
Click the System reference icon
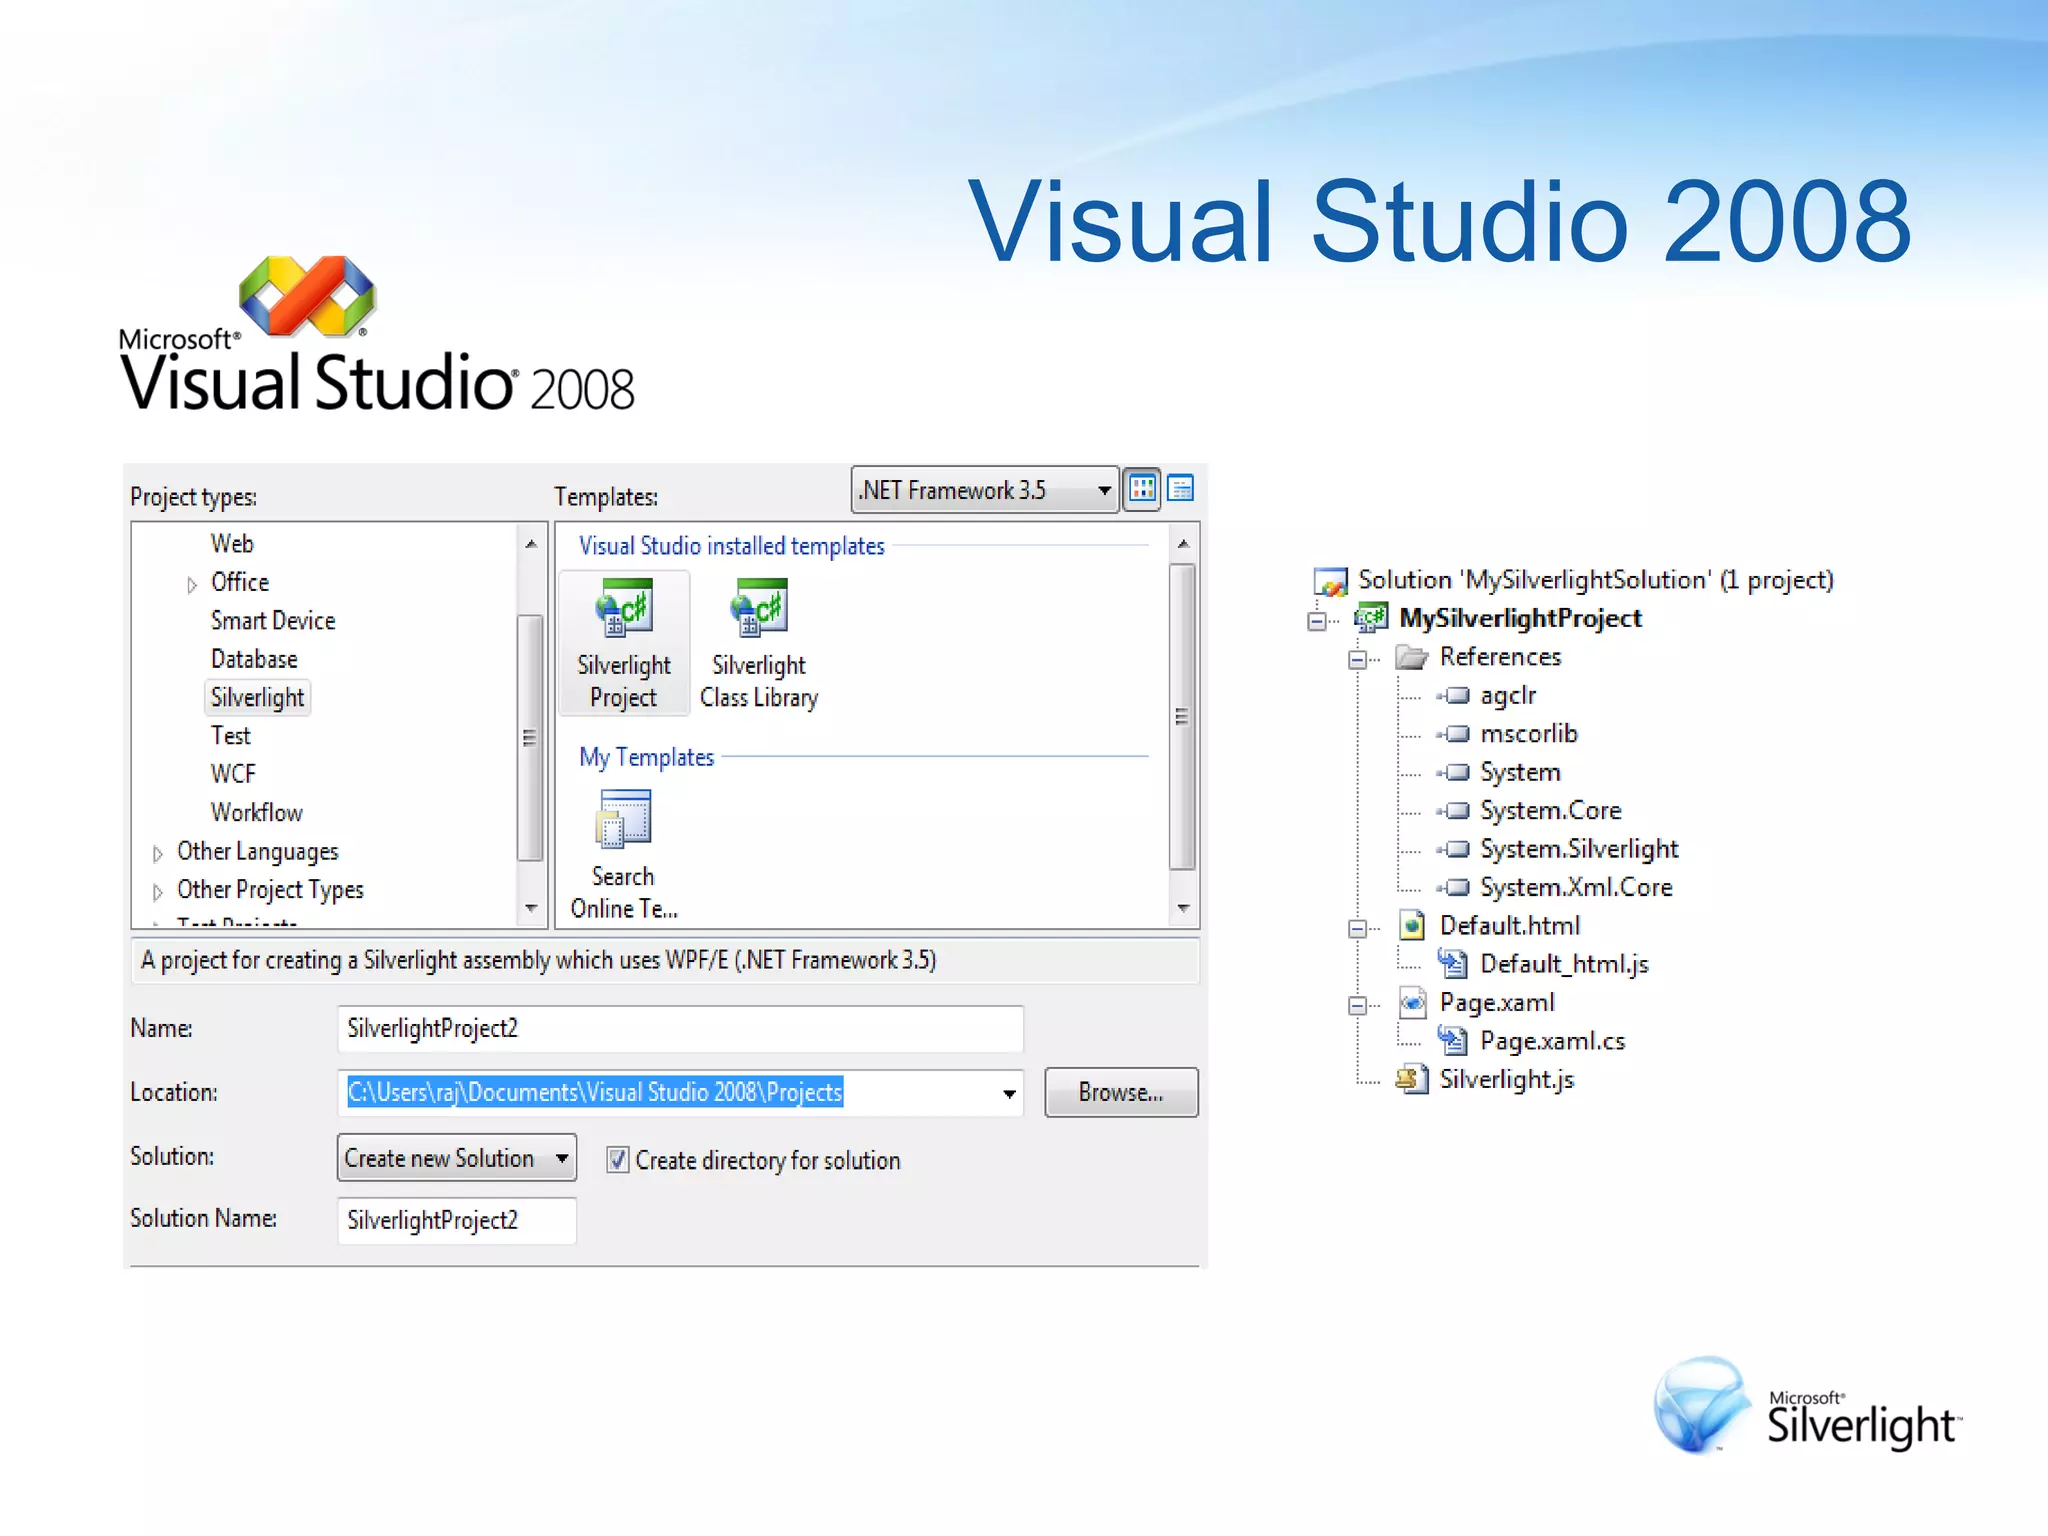(1453, 772)
